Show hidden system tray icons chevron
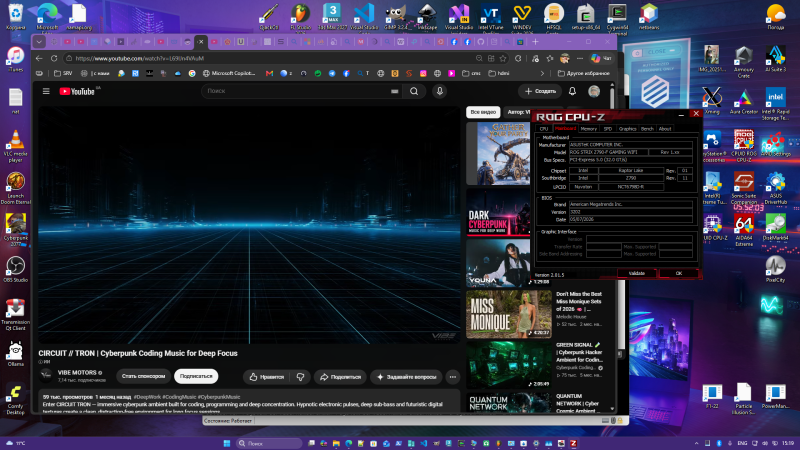 (696, 443)
